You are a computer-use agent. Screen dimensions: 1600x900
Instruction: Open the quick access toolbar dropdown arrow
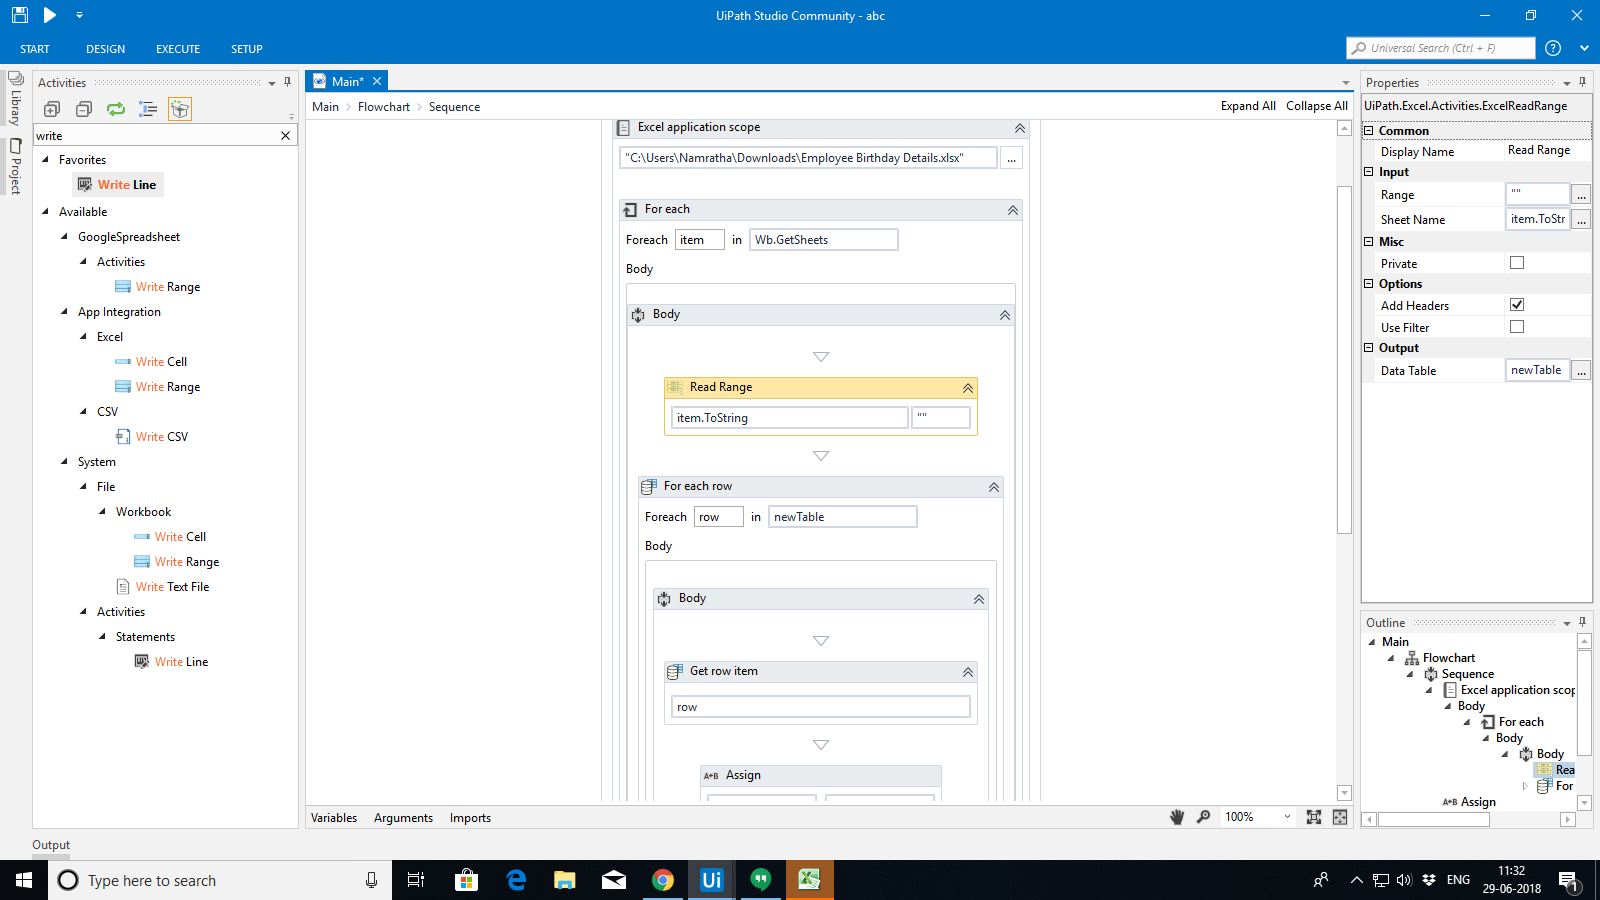coord(79,16)
